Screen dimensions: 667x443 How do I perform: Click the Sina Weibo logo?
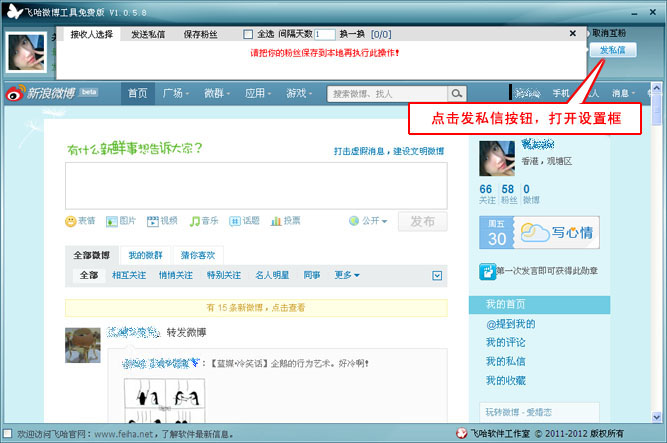[41, 93]
